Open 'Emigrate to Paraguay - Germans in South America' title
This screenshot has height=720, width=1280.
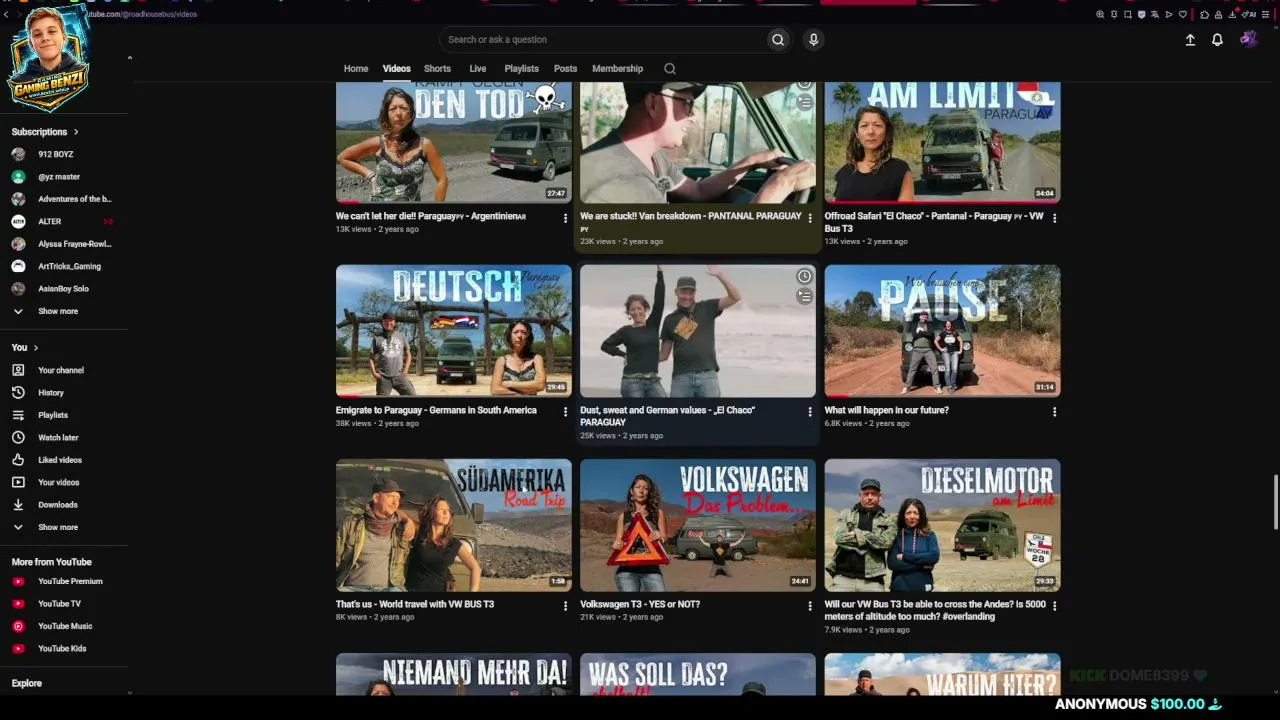[436, 410]
